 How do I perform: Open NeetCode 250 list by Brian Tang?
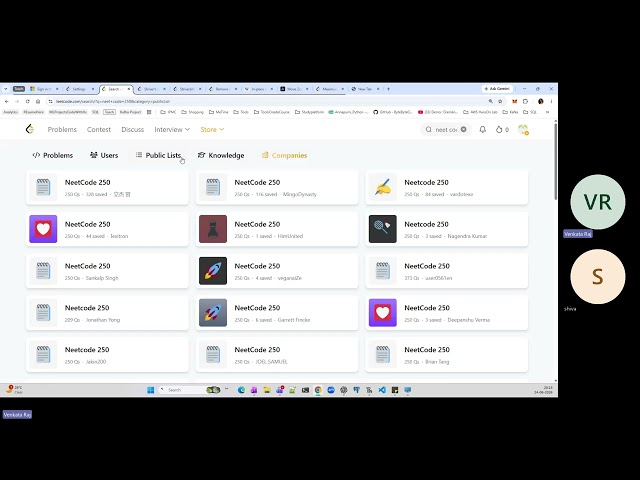447,354
